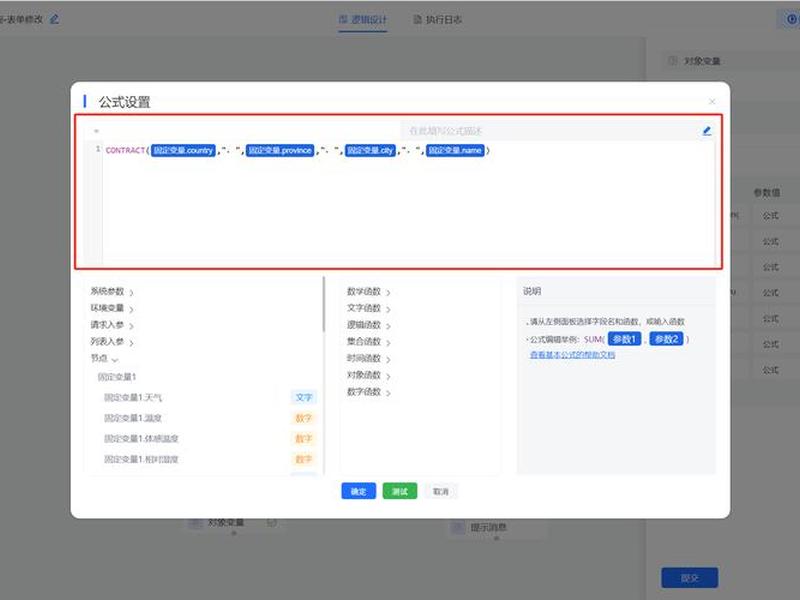
Task: Click the CONTRACT function name in the editor
Action: pos(126,151)
